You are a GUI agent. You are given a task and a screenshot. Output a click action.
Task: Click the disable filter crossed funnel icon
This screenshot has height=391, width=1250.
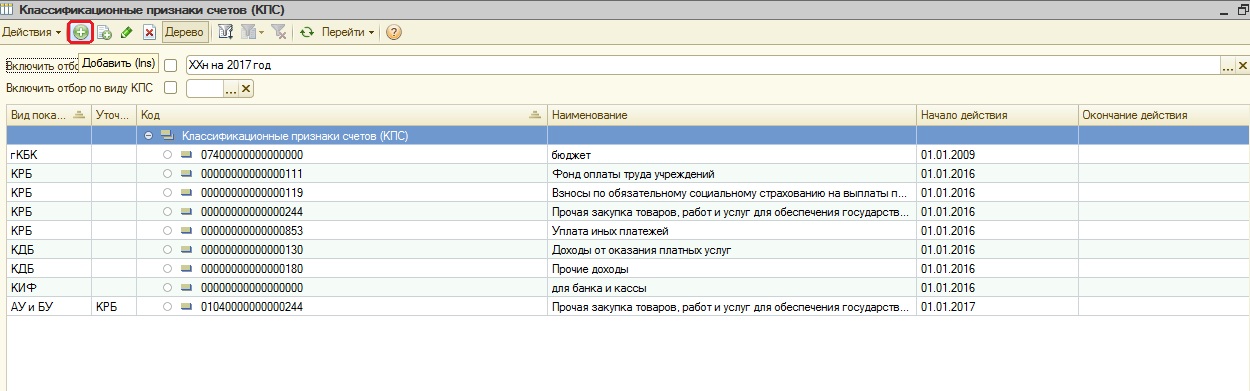[x=278, y=32]
